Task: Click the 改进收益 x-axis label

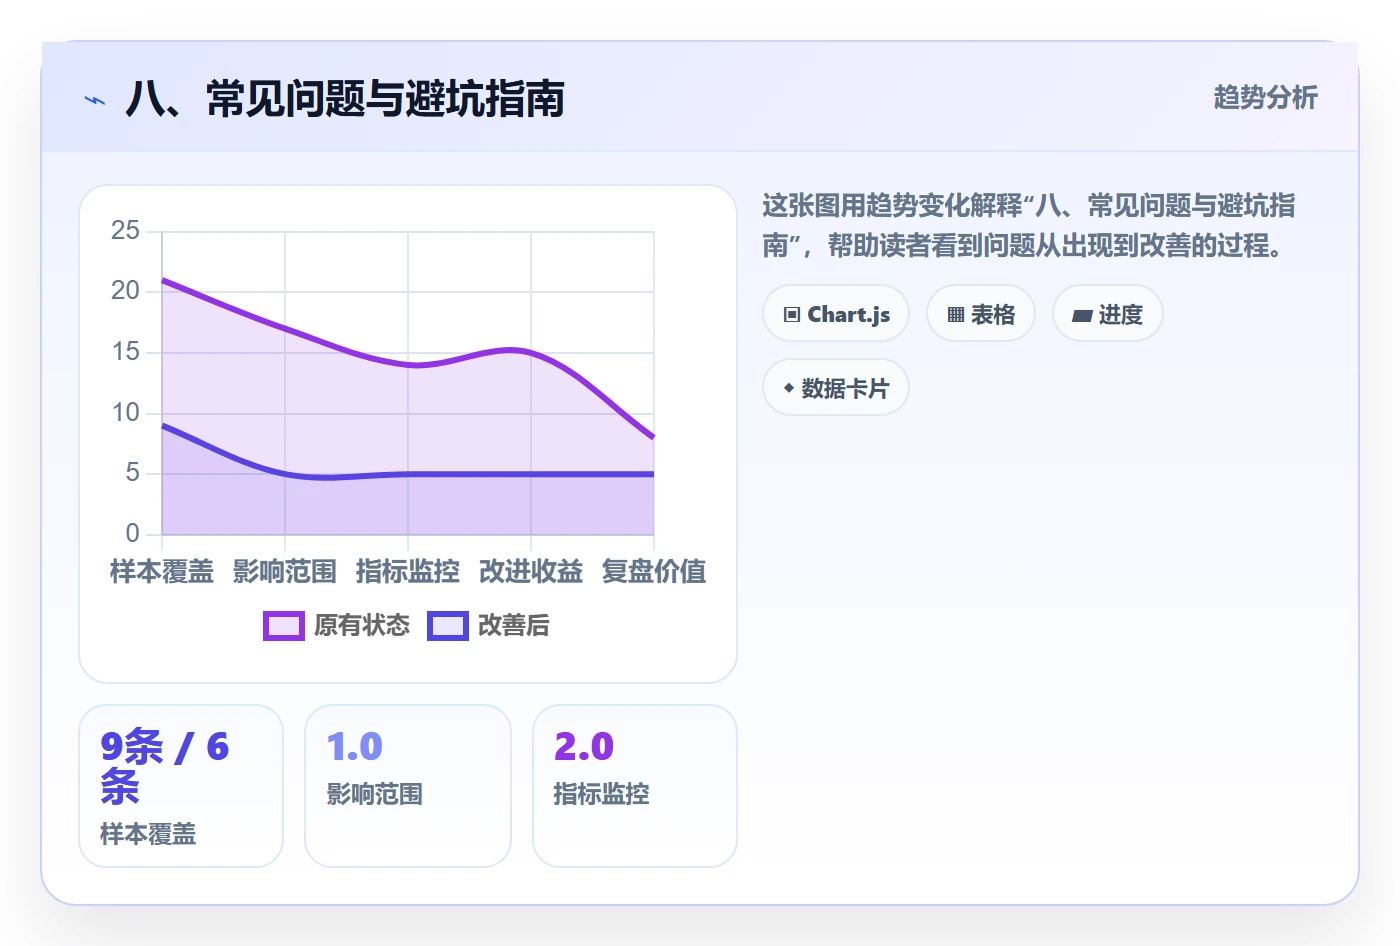Action: [x=531, y=572]
